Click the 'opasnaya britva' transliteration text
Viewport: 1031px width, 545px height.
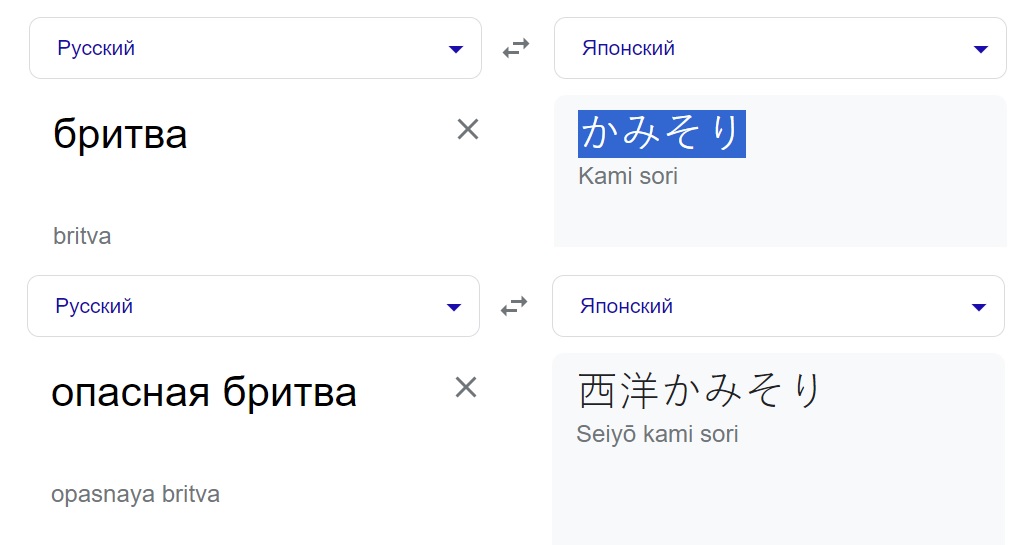click(135, 495)
